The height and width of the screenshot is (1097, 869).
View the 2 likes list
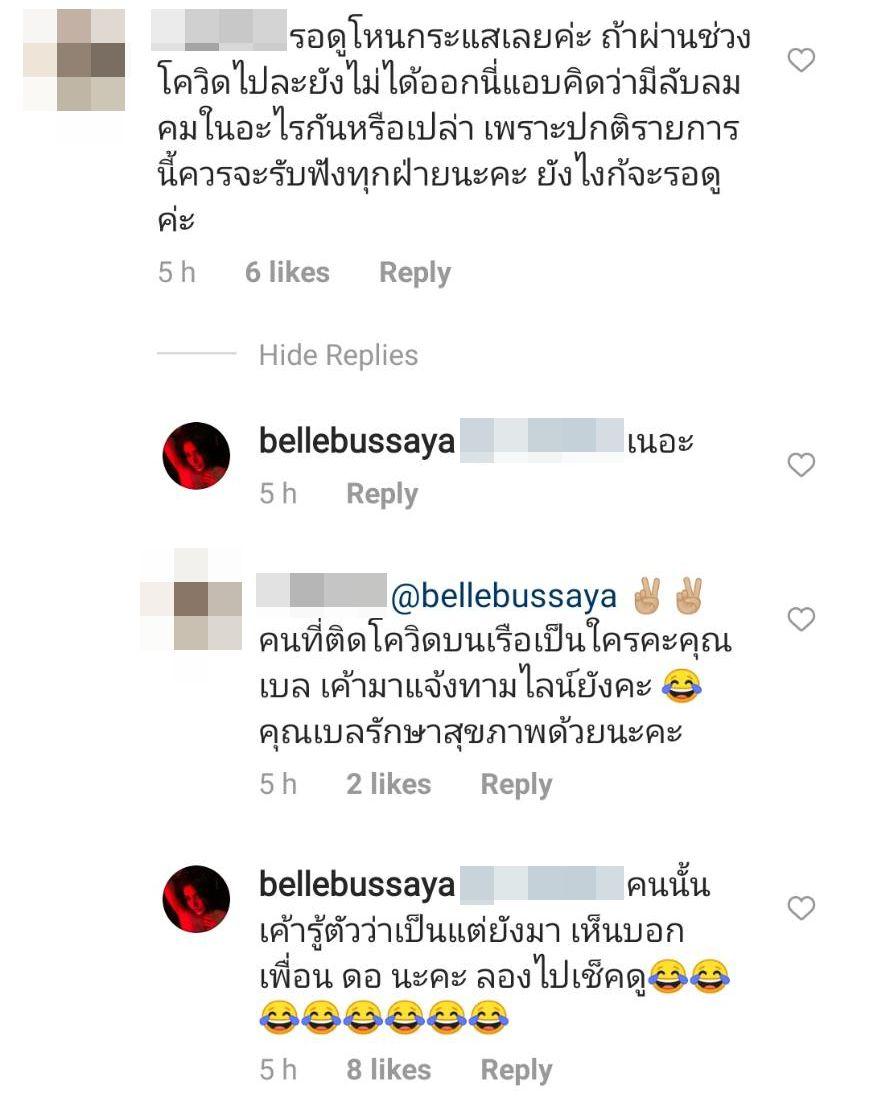tap(389, 784)
